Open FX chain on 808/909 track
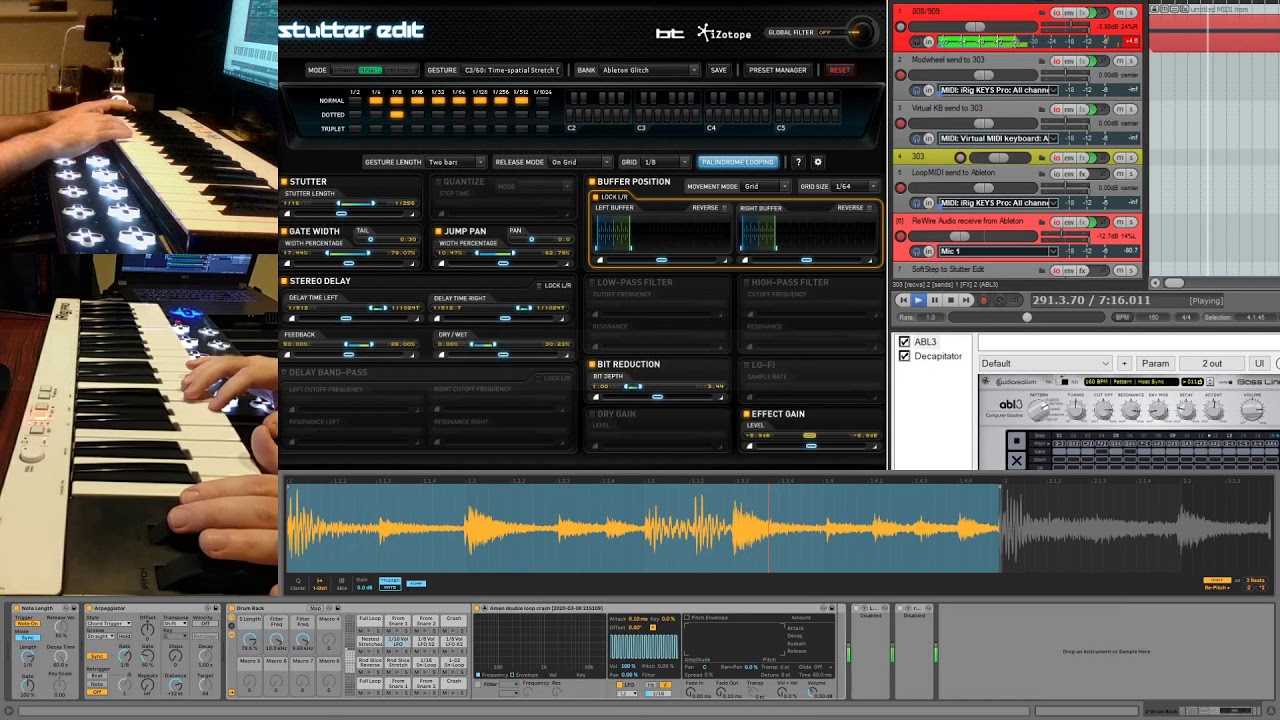 [1083, 13]
